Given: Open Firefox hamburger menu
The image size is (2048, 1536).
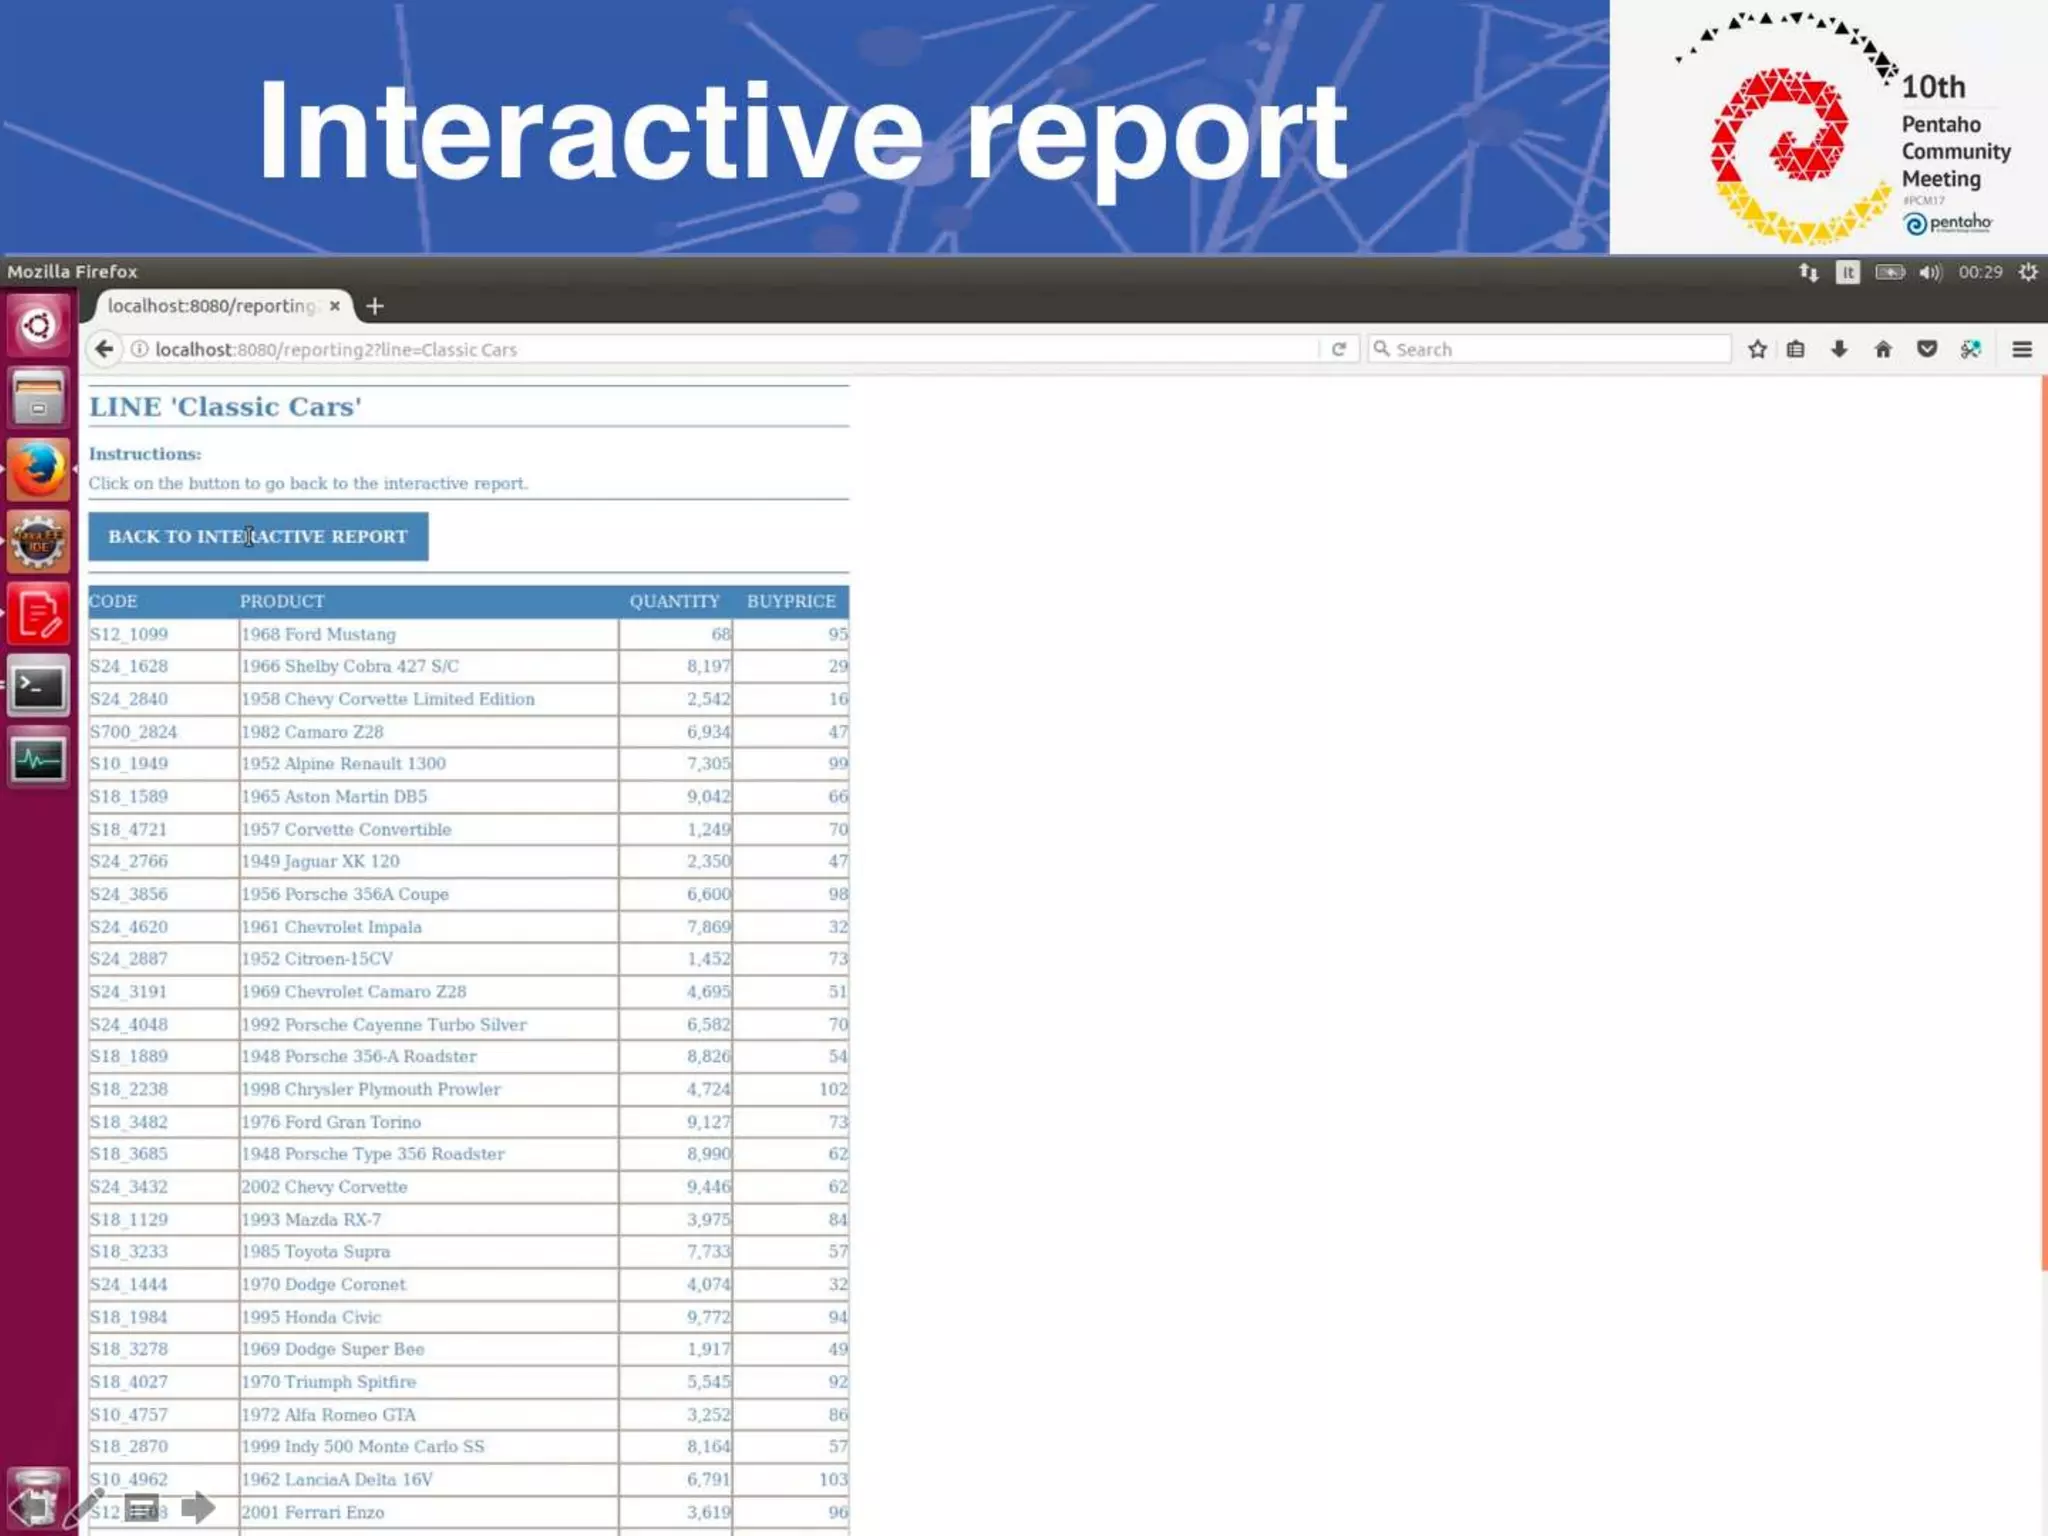Looking at the screenshot, I should 2021,349.
